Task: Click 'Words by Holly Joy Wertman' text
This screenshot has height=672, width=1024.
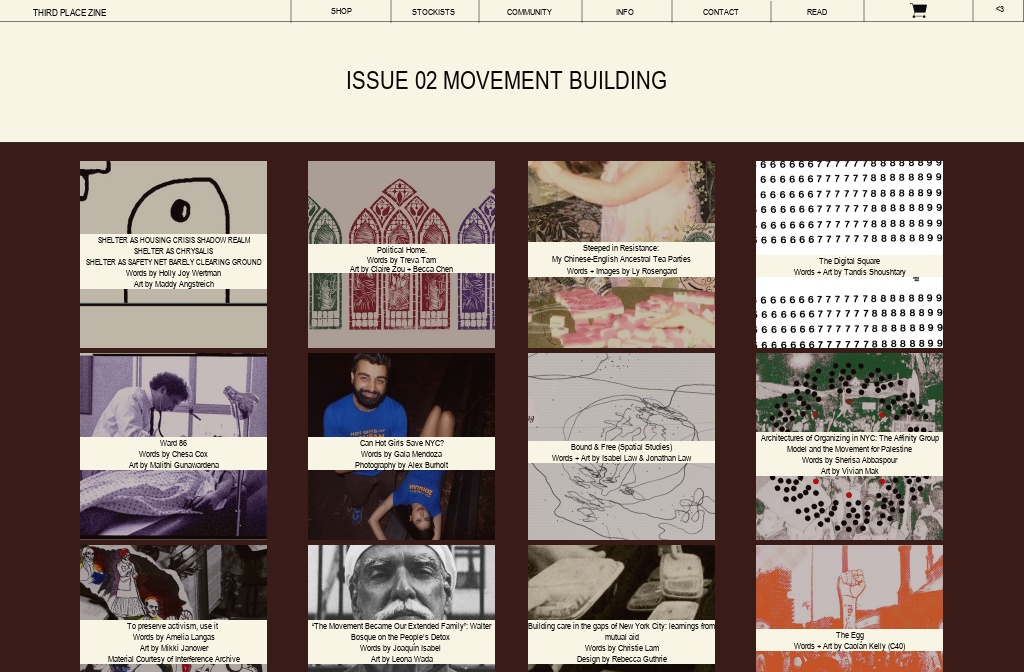Action: 173,273
